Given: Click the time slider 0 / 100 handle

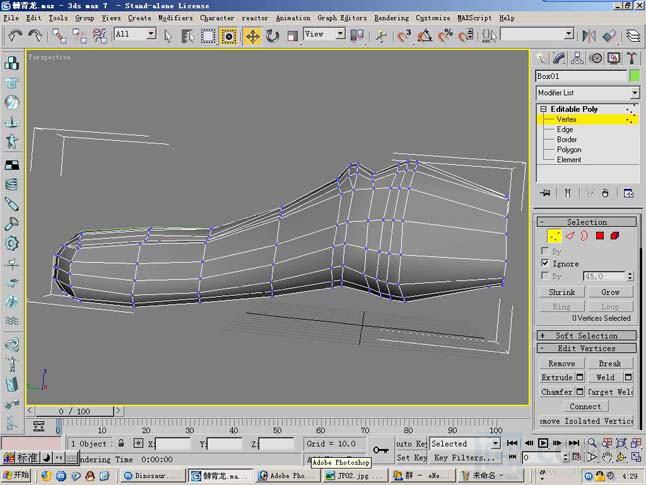Looking at the screenshot, I should pos(74,411).
